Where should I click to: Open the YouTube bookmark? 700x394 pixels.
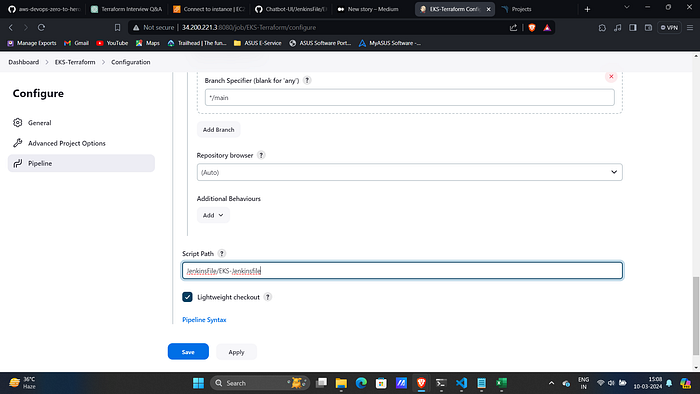[x=112, y=43]
